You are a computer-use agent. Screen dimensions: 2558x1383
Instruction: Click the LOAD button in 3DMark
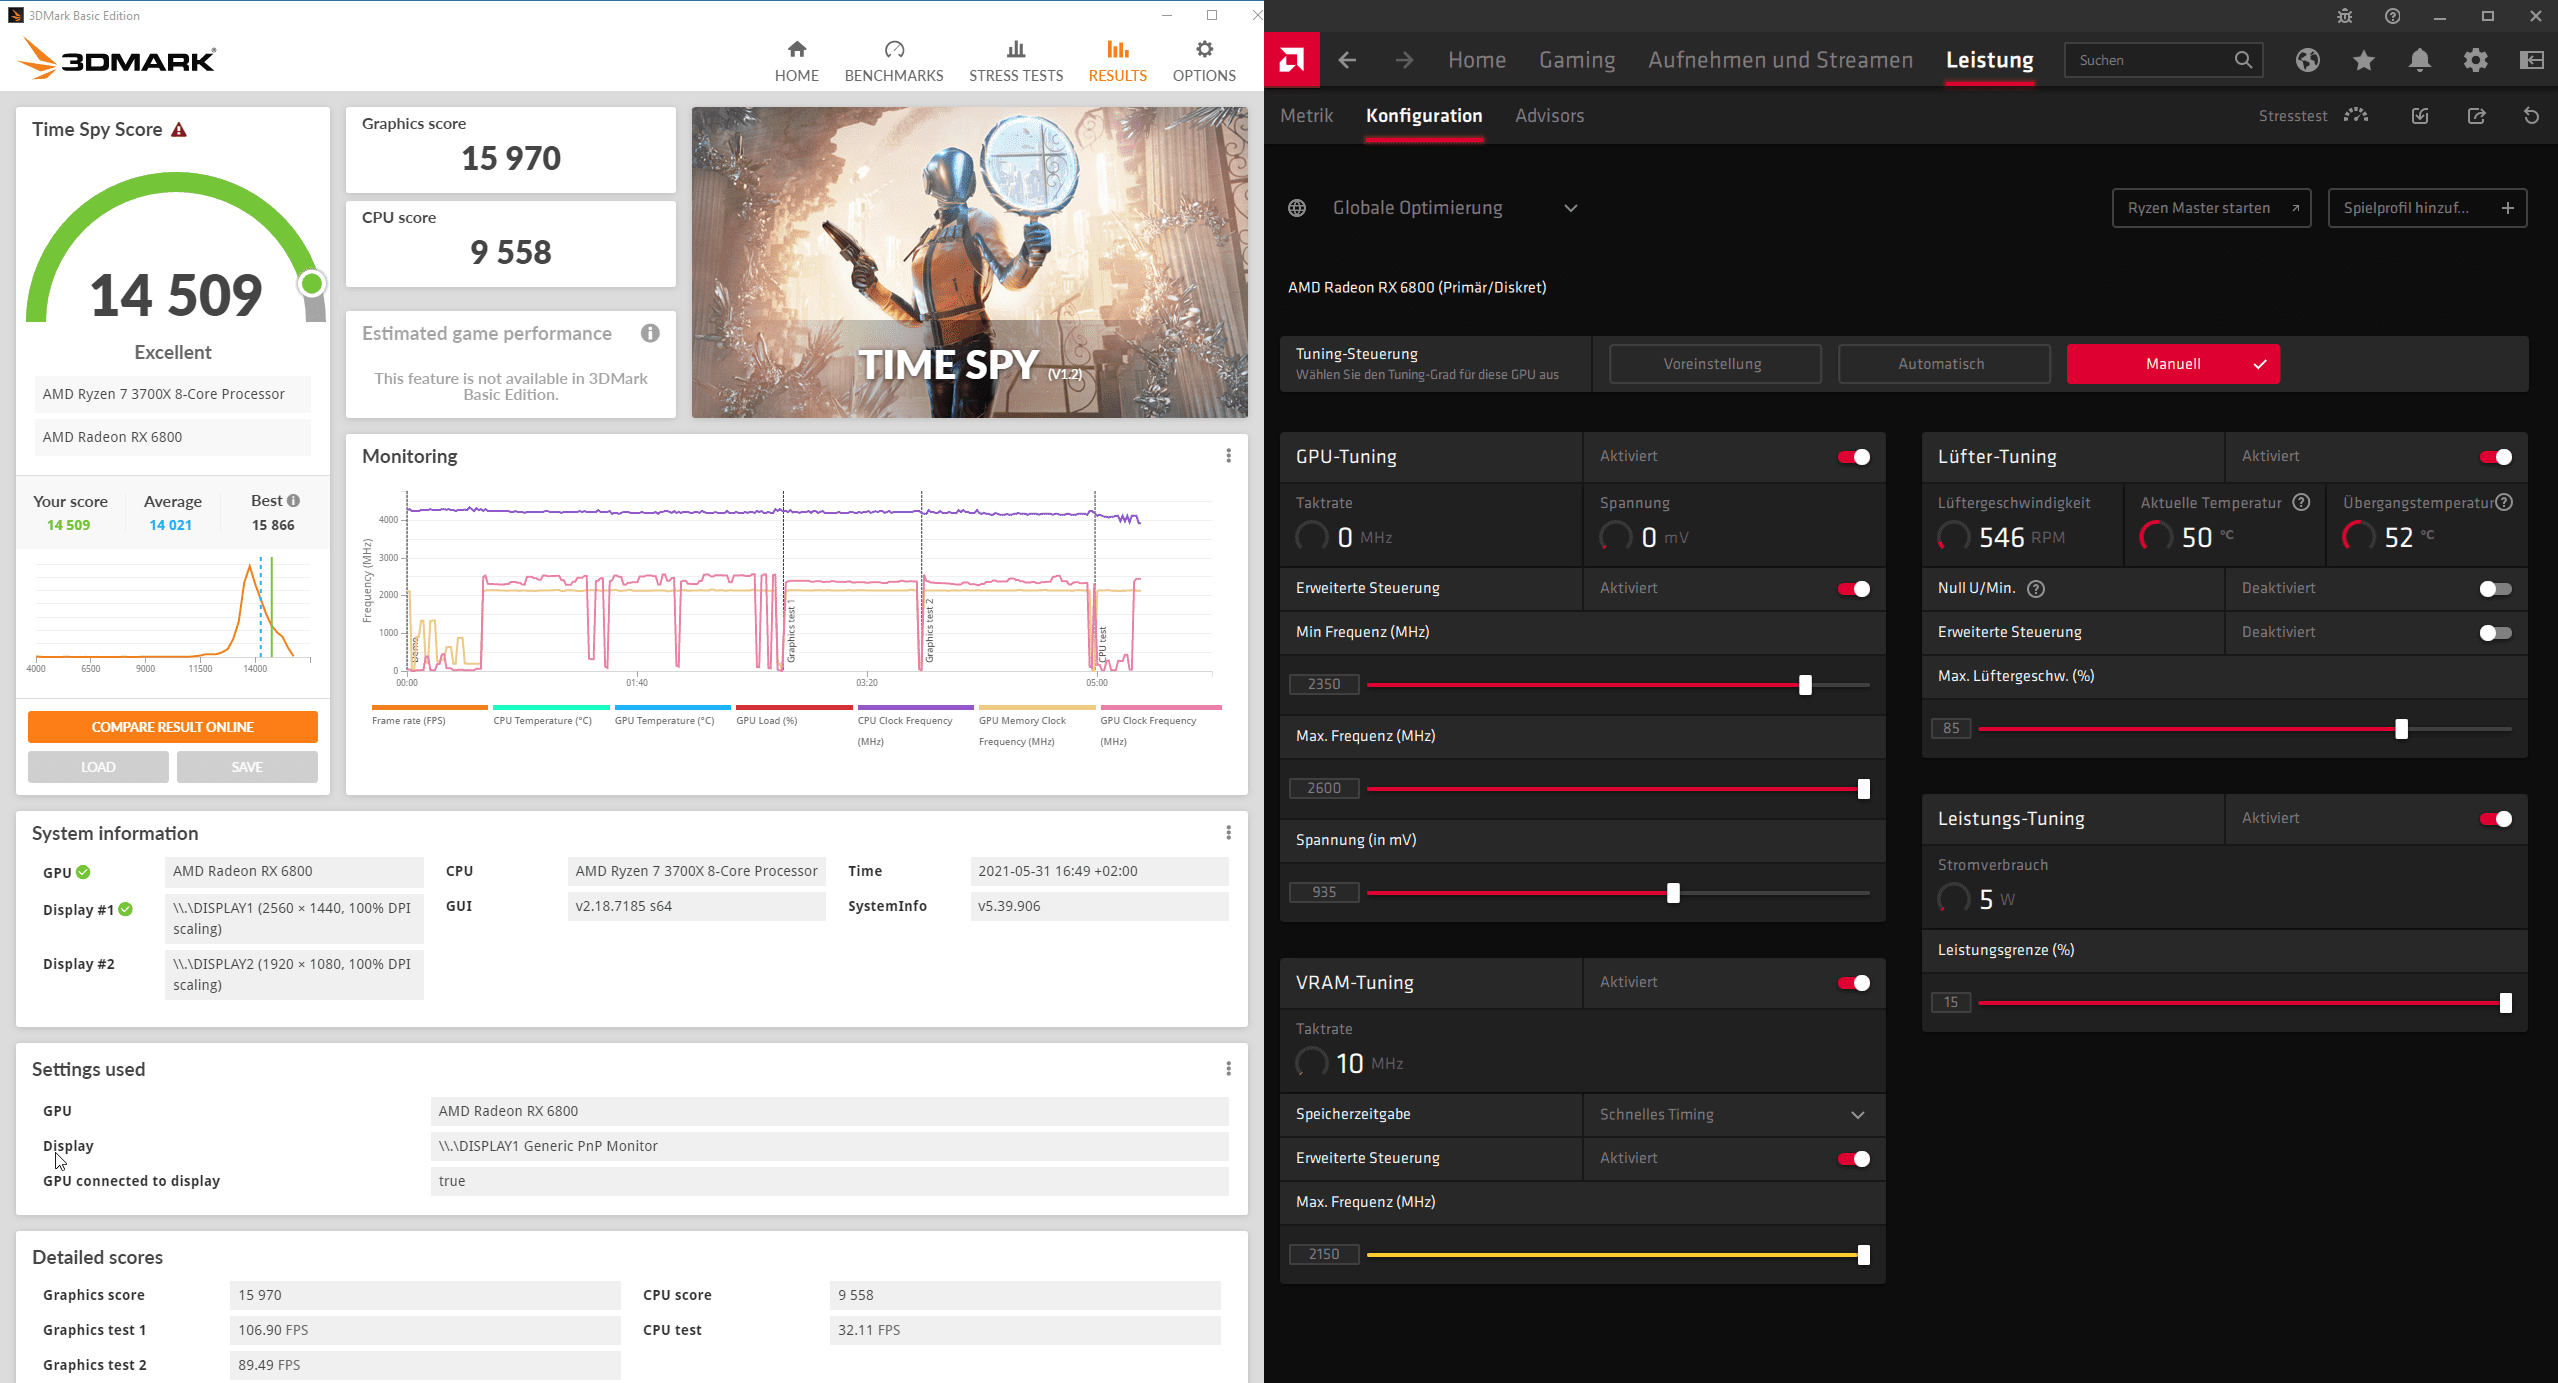pos(98,767)
